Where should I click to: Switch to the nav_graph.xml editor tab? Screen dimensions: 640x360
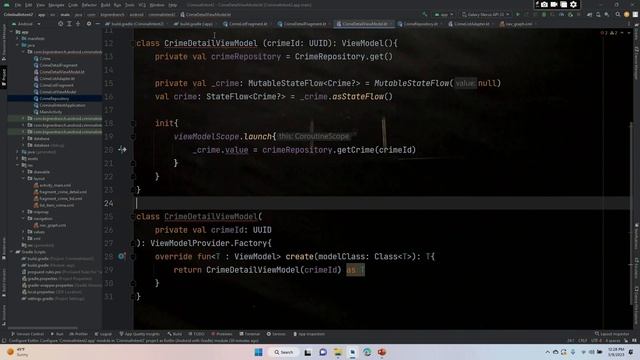[518, 24]
